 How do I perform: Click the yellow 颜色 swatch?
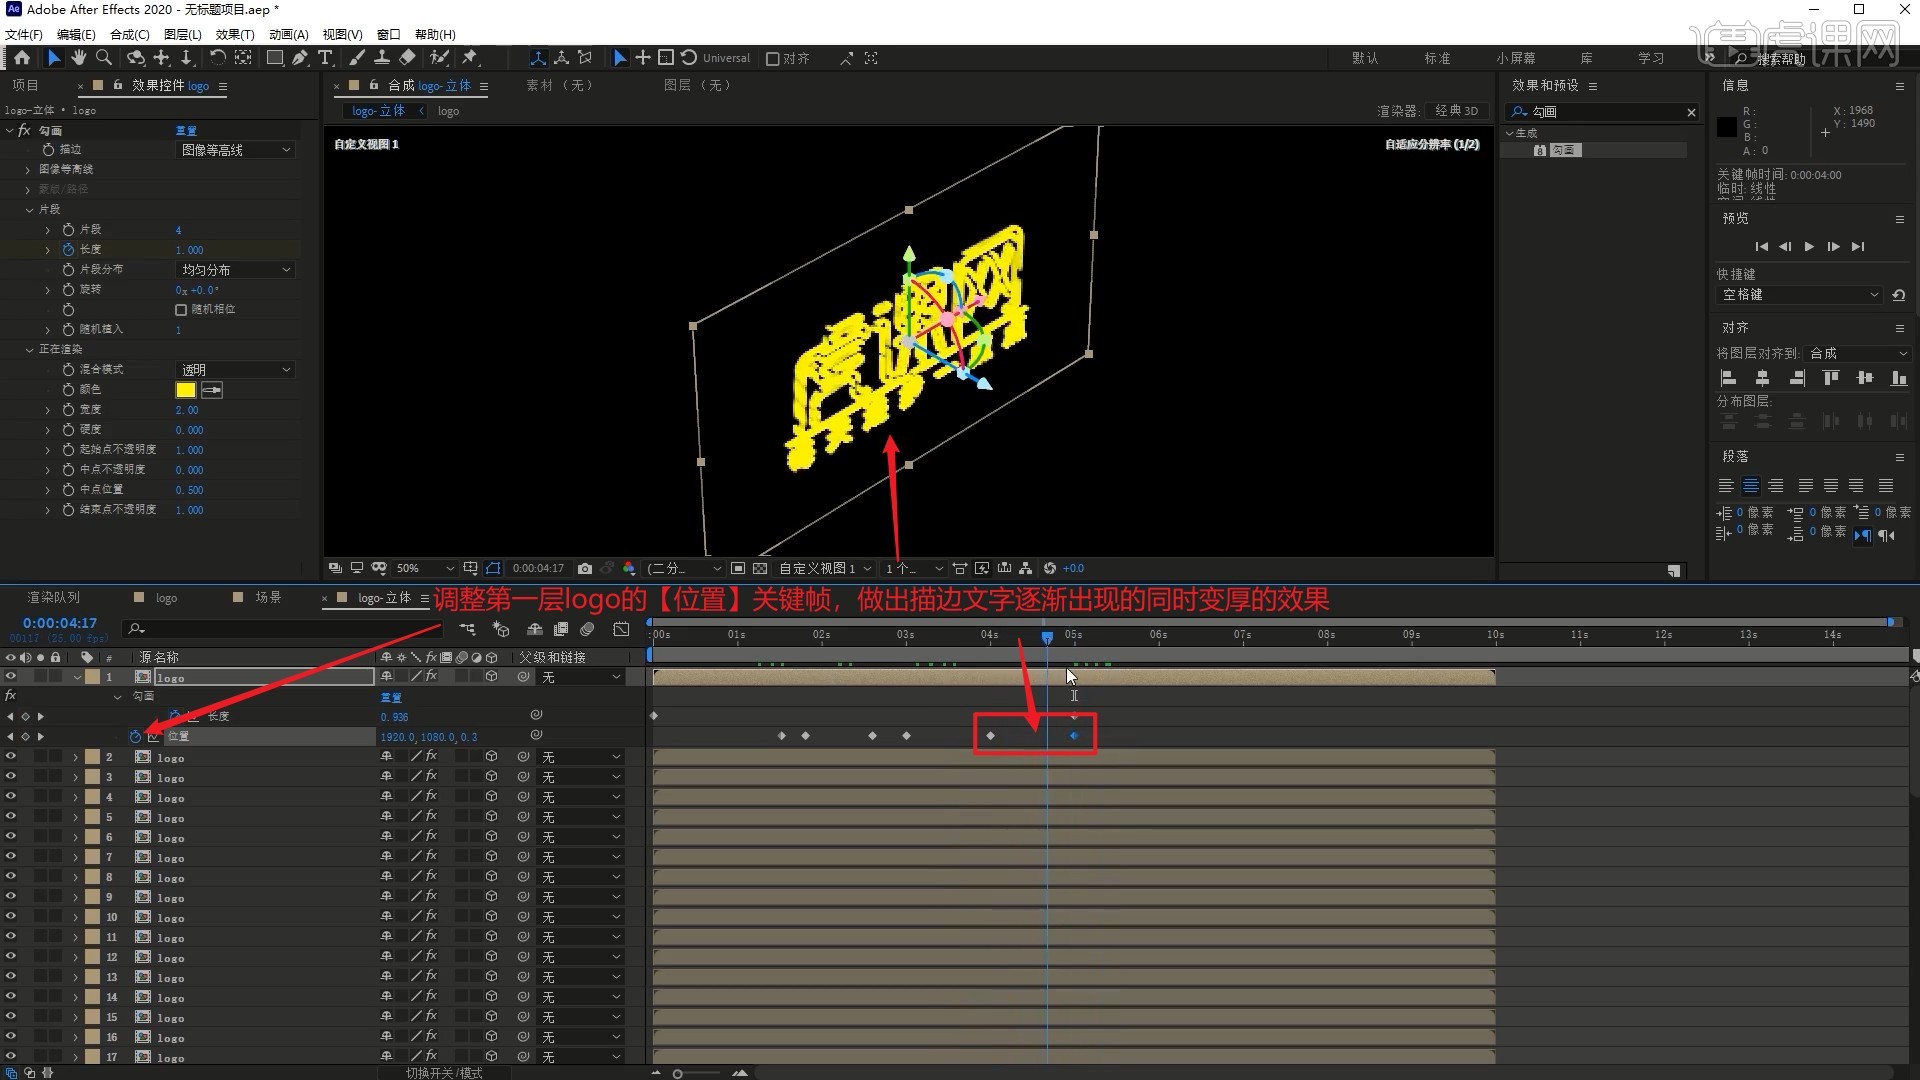[x=186, y=390]
